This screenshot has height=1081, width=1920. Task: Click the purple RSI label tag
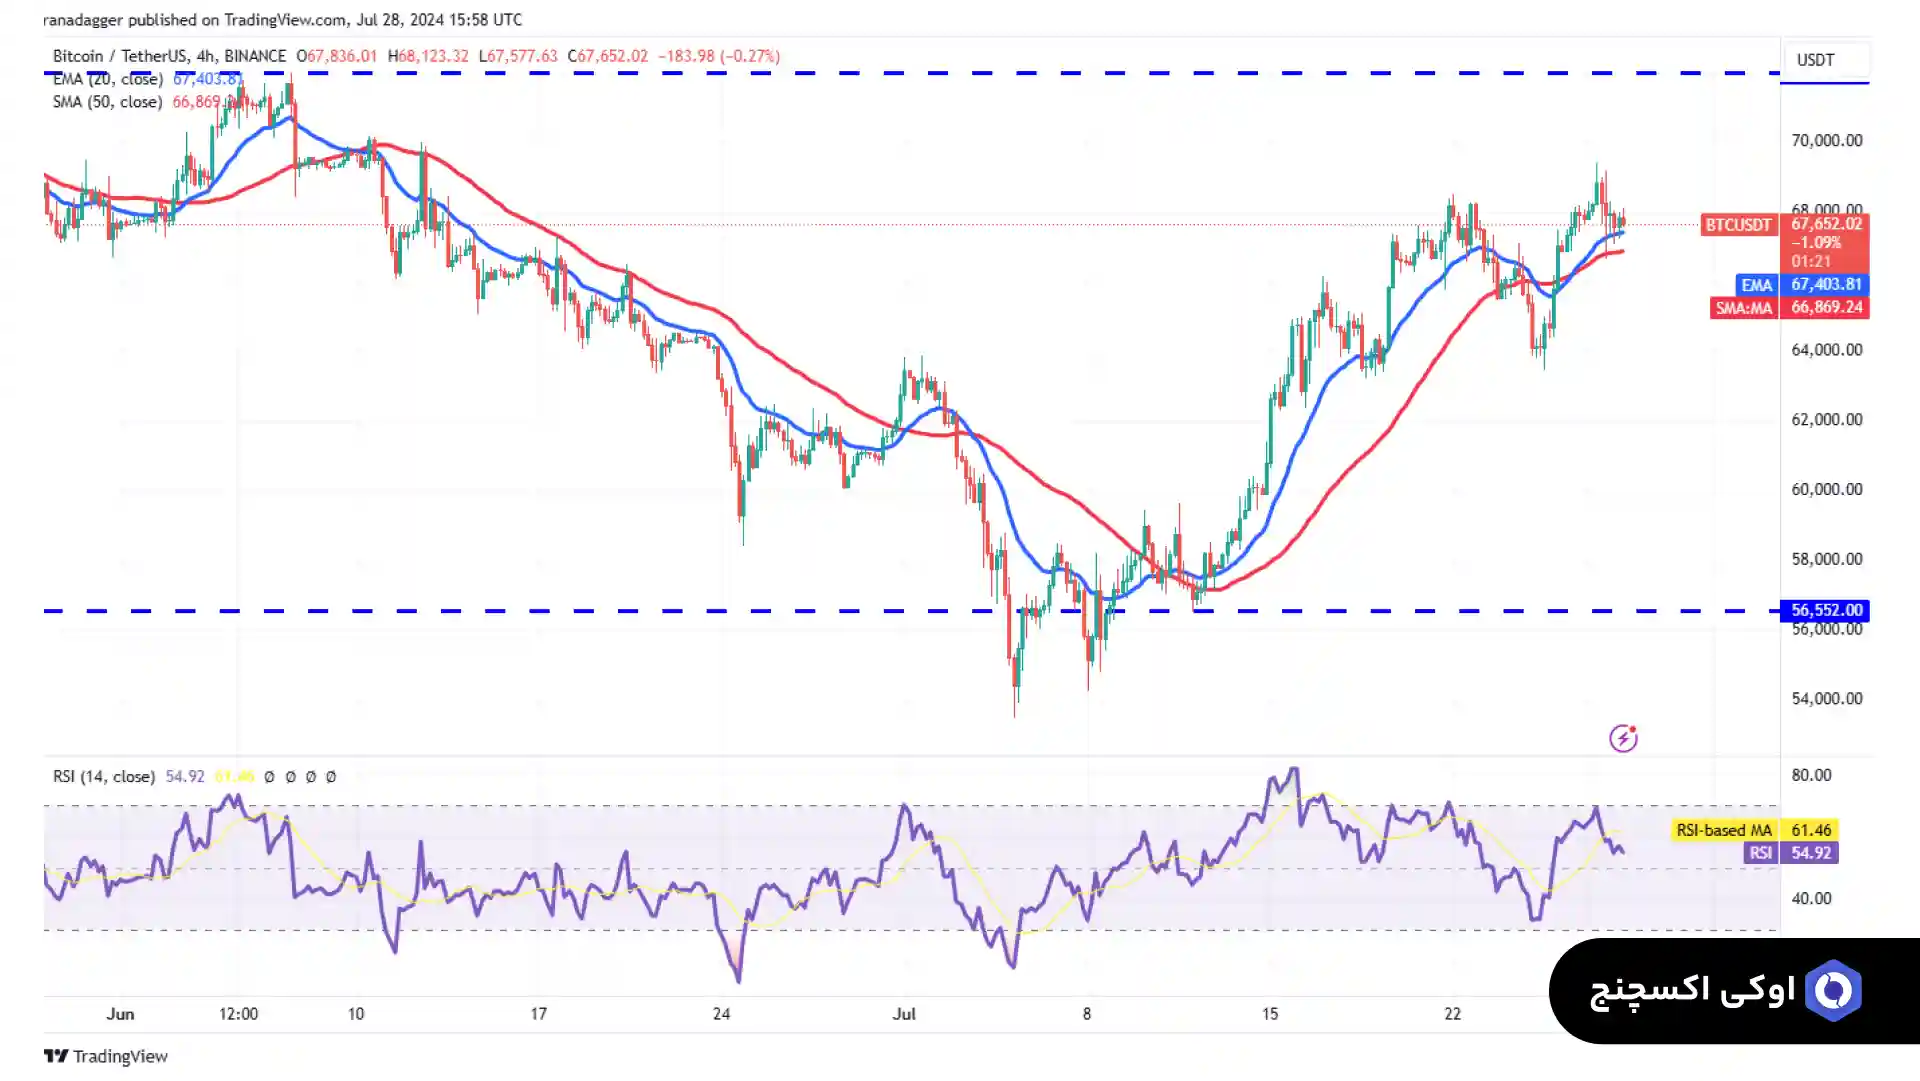[1760, 853]
